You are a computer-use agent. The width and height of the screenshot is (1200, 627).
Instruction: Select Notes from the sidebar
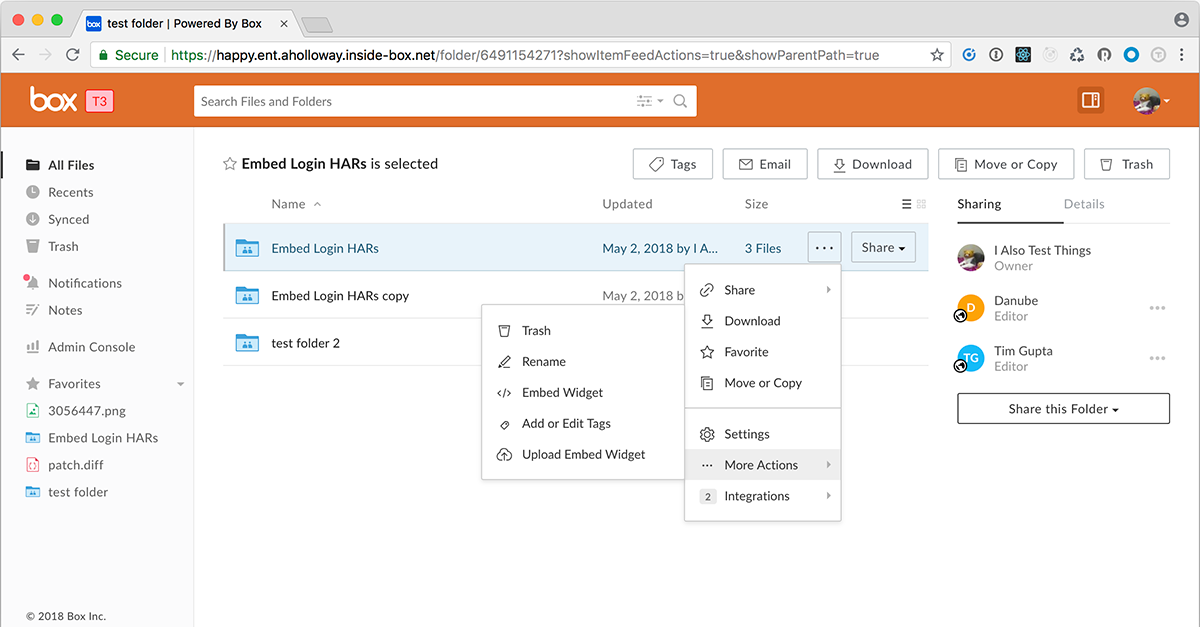(65, 310)
